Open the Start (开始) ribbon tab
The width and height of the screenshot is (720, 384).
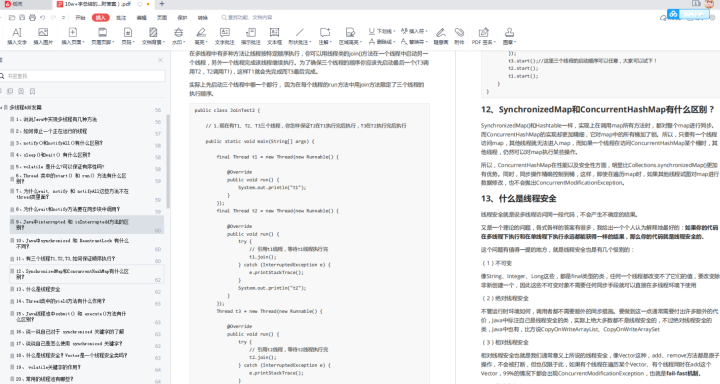click(80, 17)
